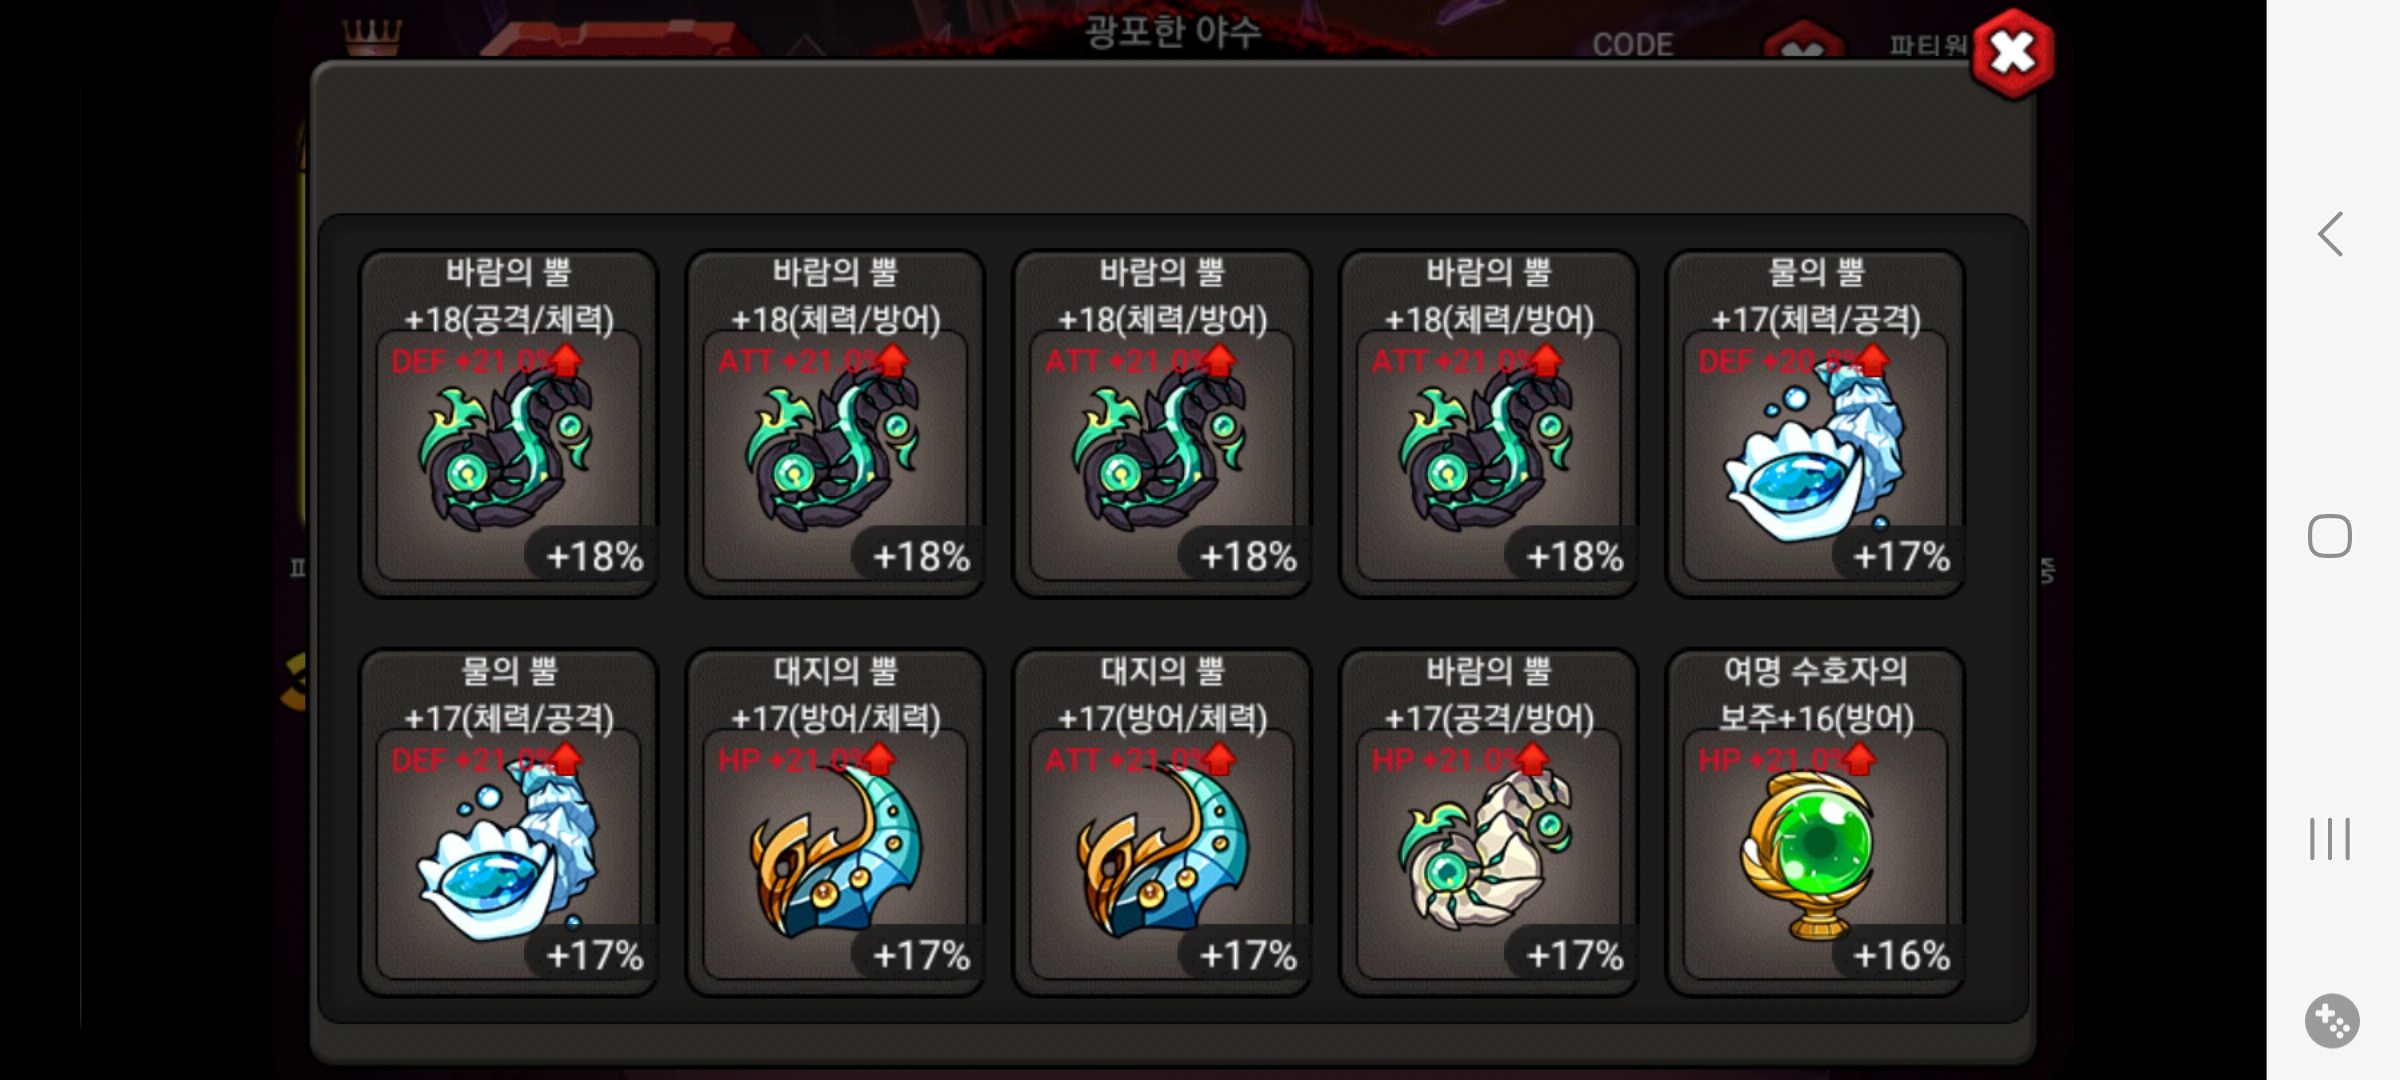Tap the CODE label in the top bar
This screenshot has width=2400, height=1080.
click(x=1632, y=45)
